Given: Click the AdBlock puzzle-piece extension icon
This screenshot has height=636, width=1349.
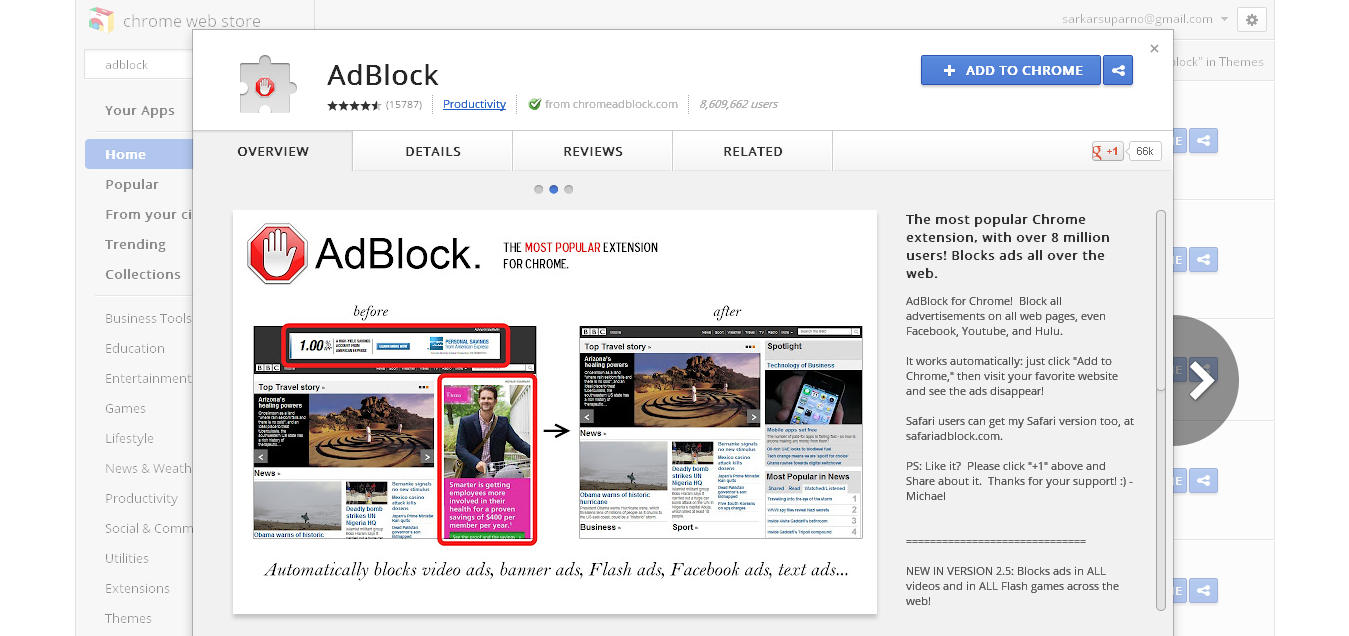Looking at the screenshot, I should [267, 86].
